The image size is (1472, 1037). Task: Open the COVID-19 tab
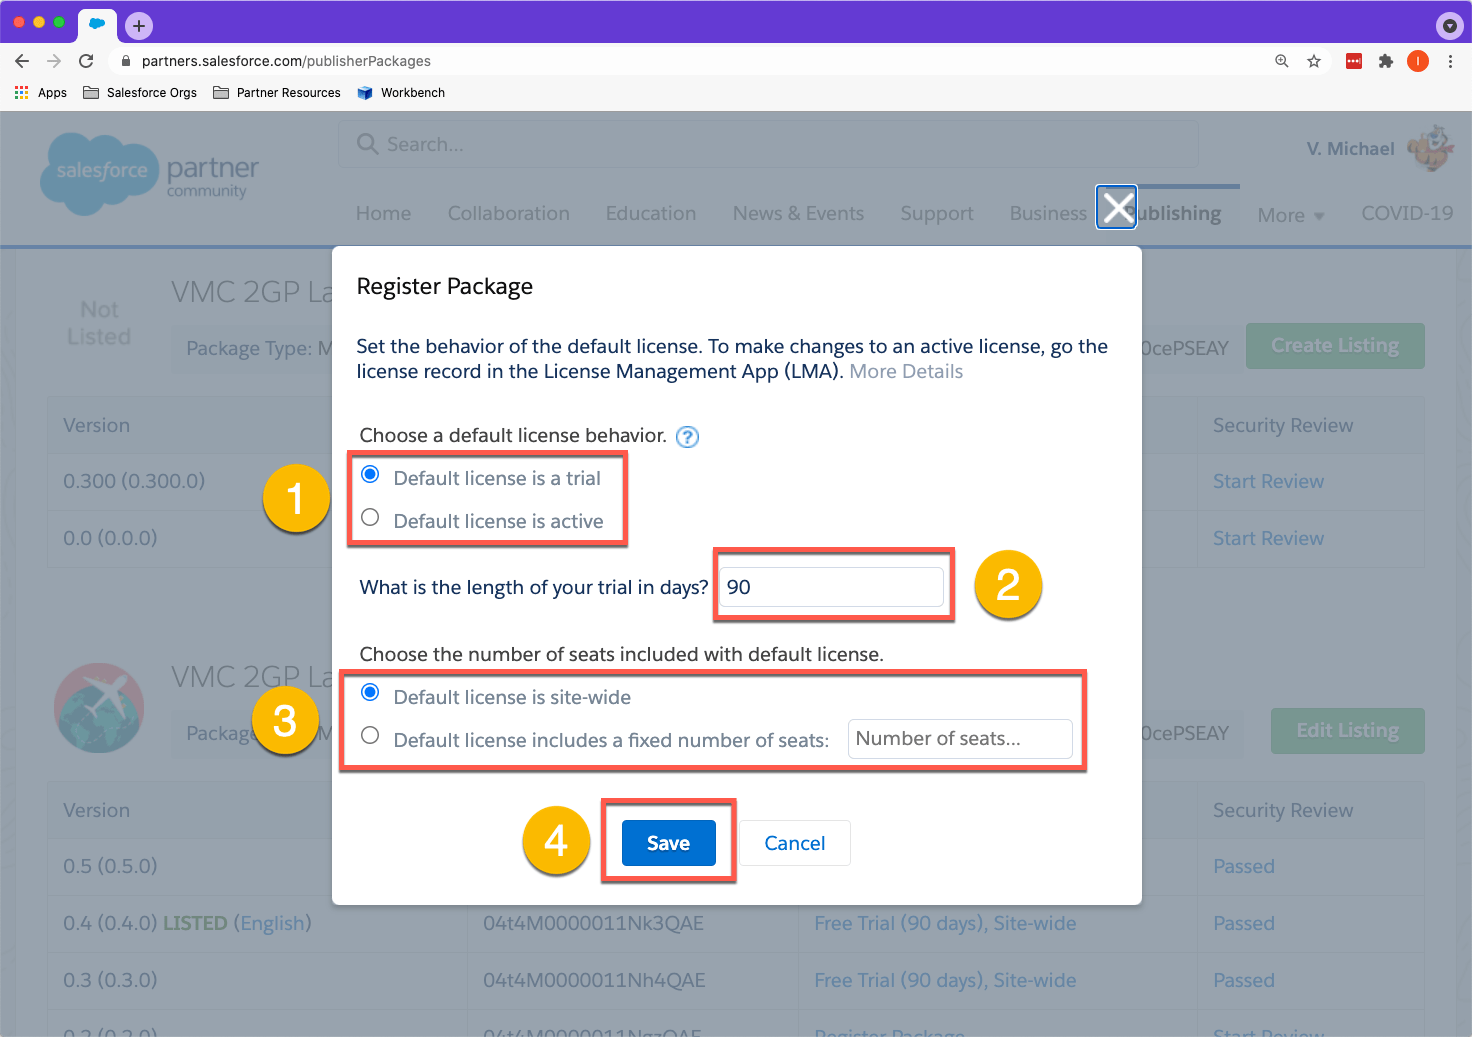1407,213
